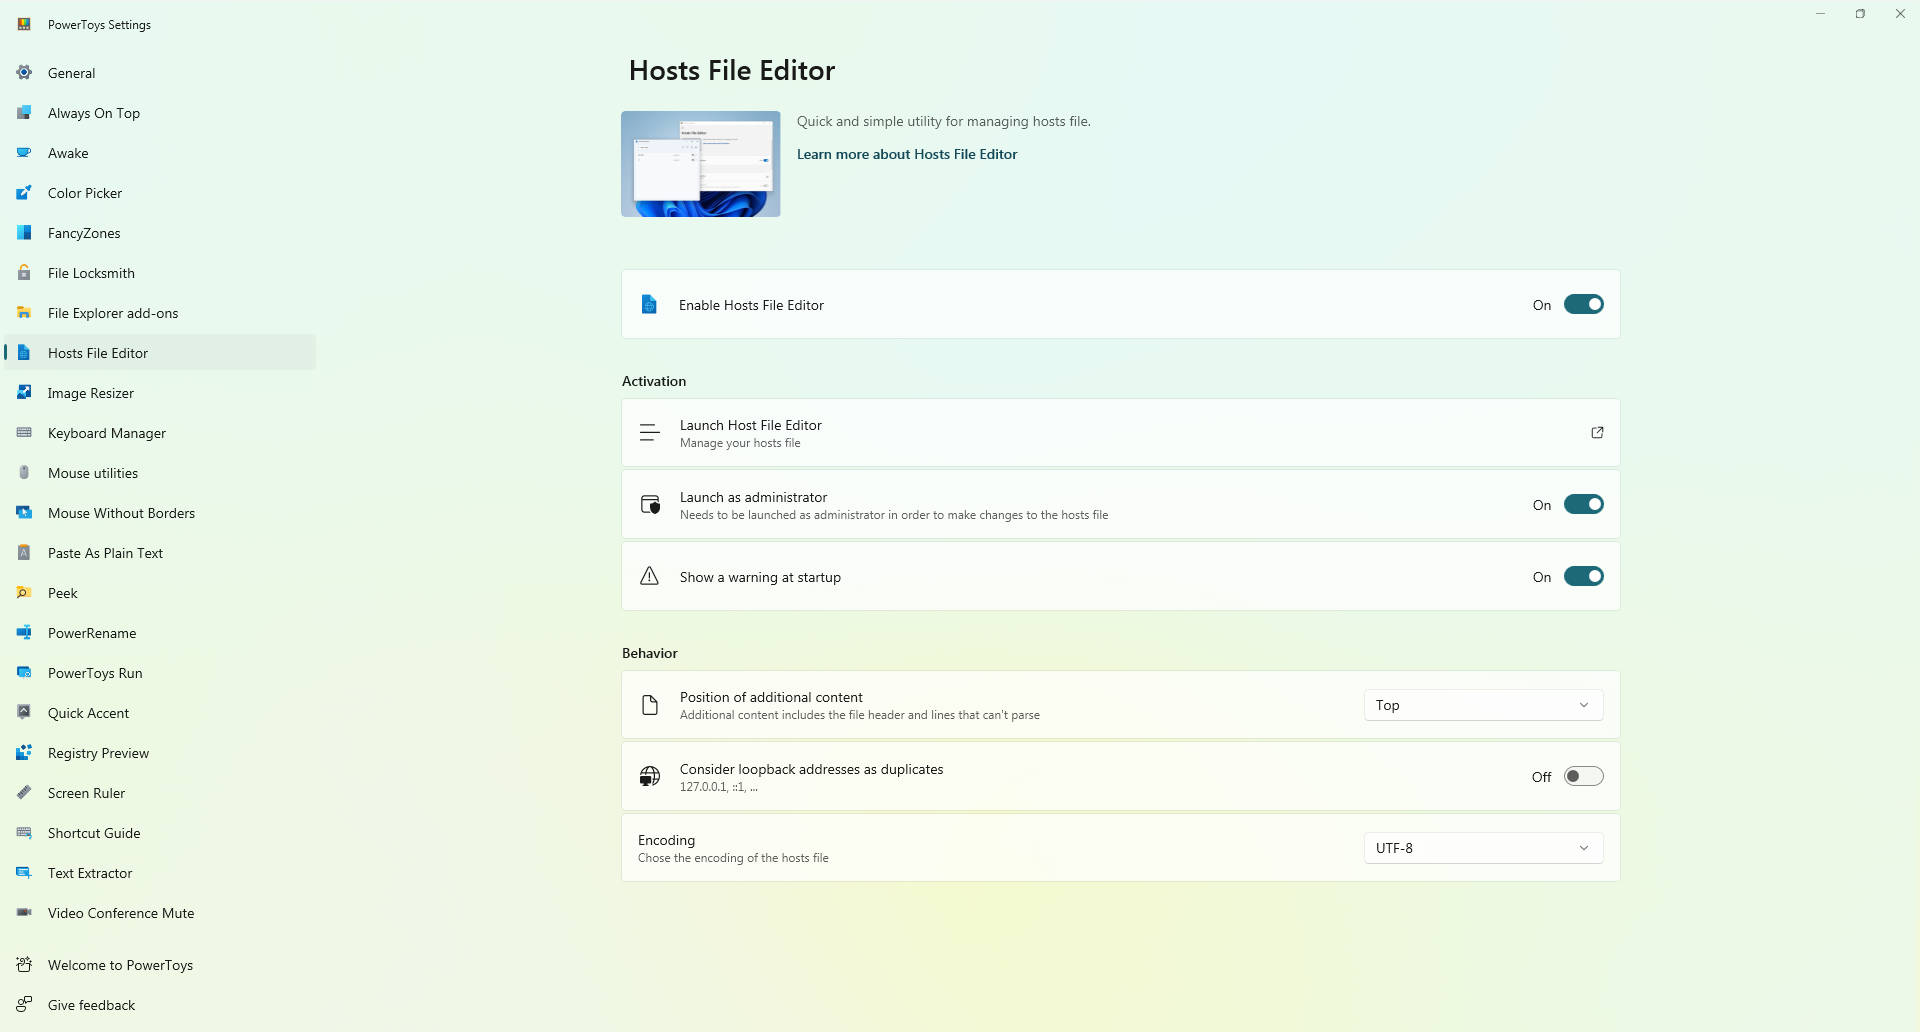
Task: Click the Keyboard Manager icon
Action: point(24,433)
